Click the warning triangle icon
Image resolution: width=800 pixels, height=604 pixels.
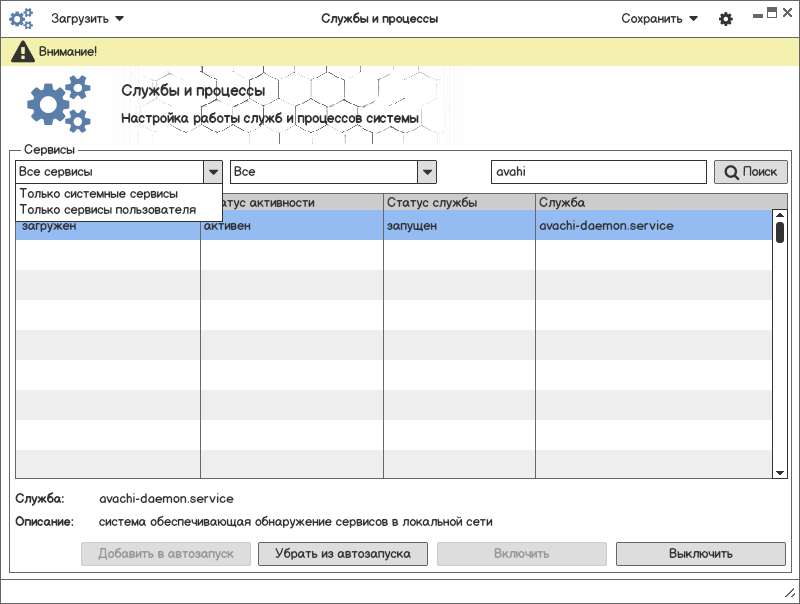(23, 51)
